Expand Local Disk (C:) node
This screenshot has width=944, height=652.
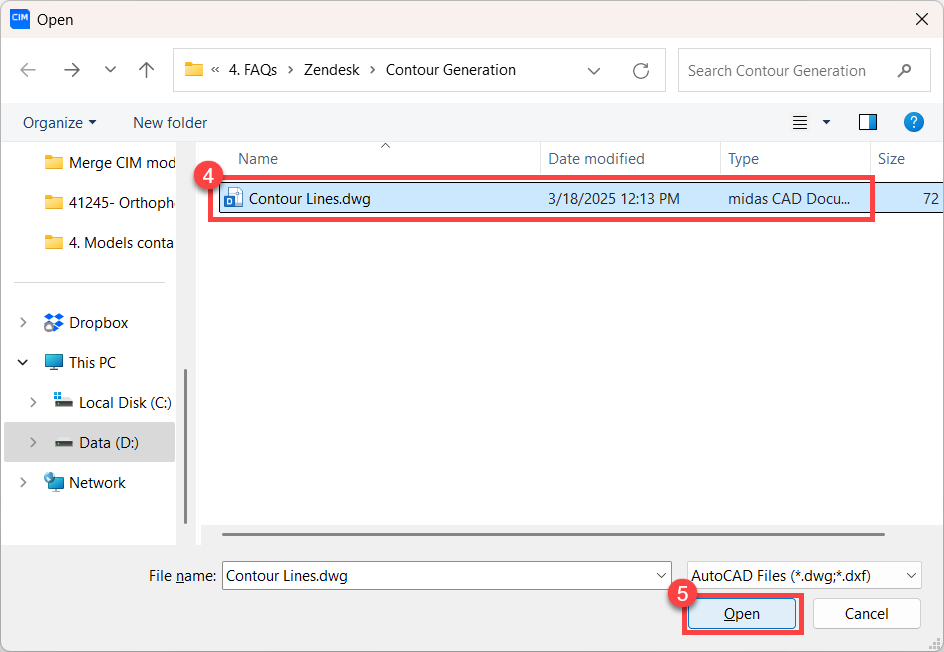point(33,402)
